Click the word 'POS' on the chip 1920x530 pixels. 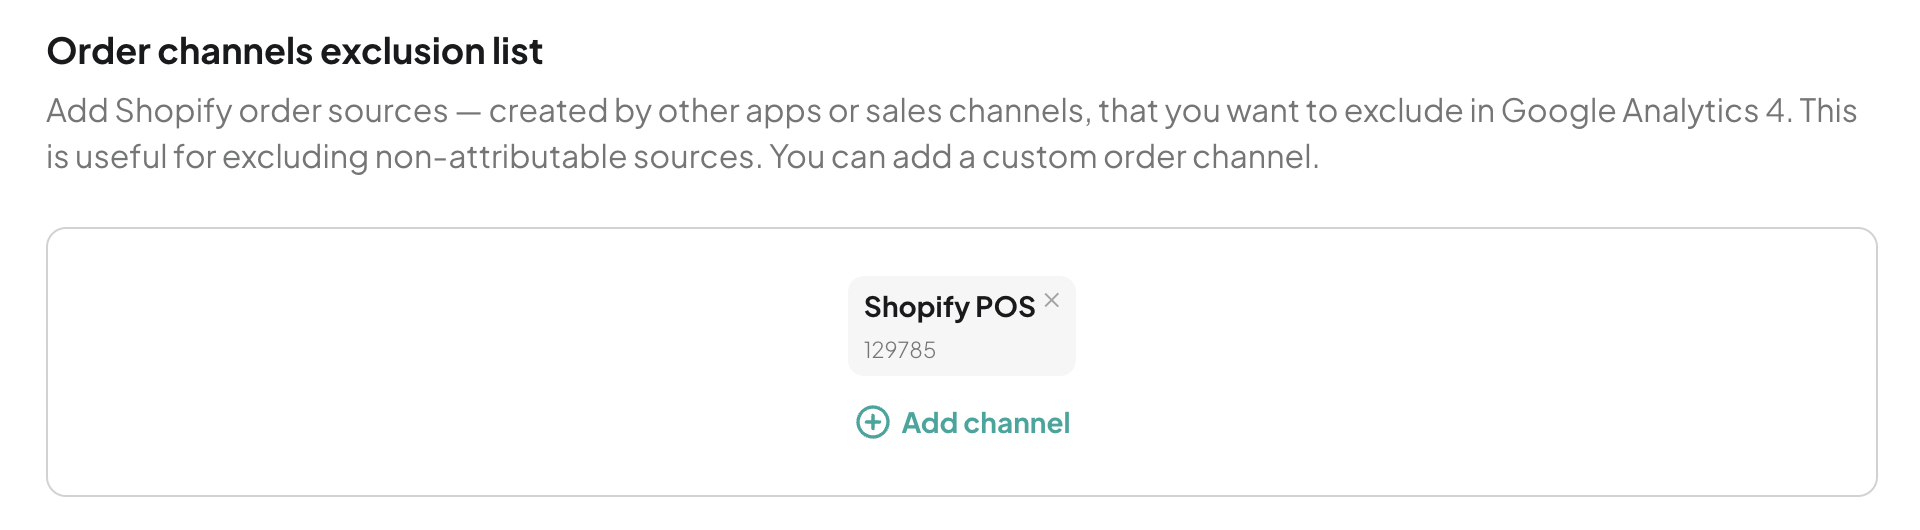point(1005,307)
